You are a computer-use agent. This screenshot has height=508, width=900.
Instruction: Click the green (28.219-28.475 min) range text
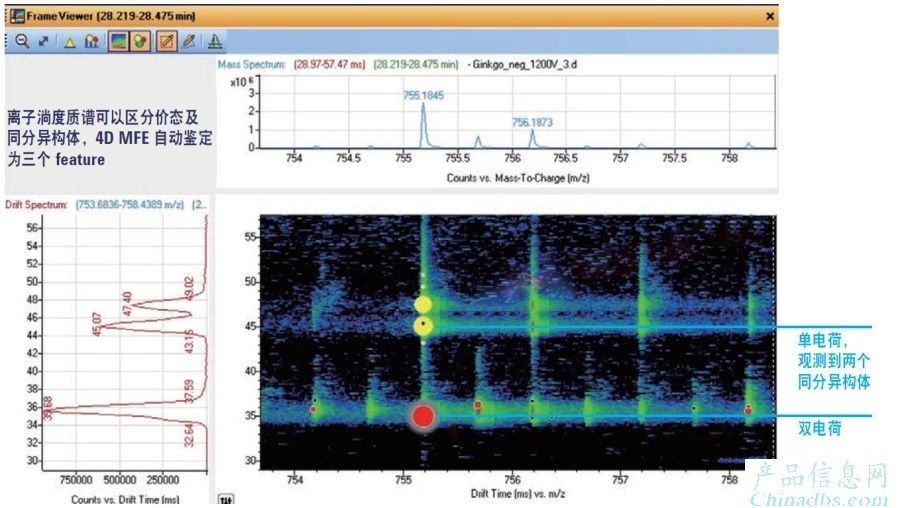pyautogui.click(x=416, y=64)
